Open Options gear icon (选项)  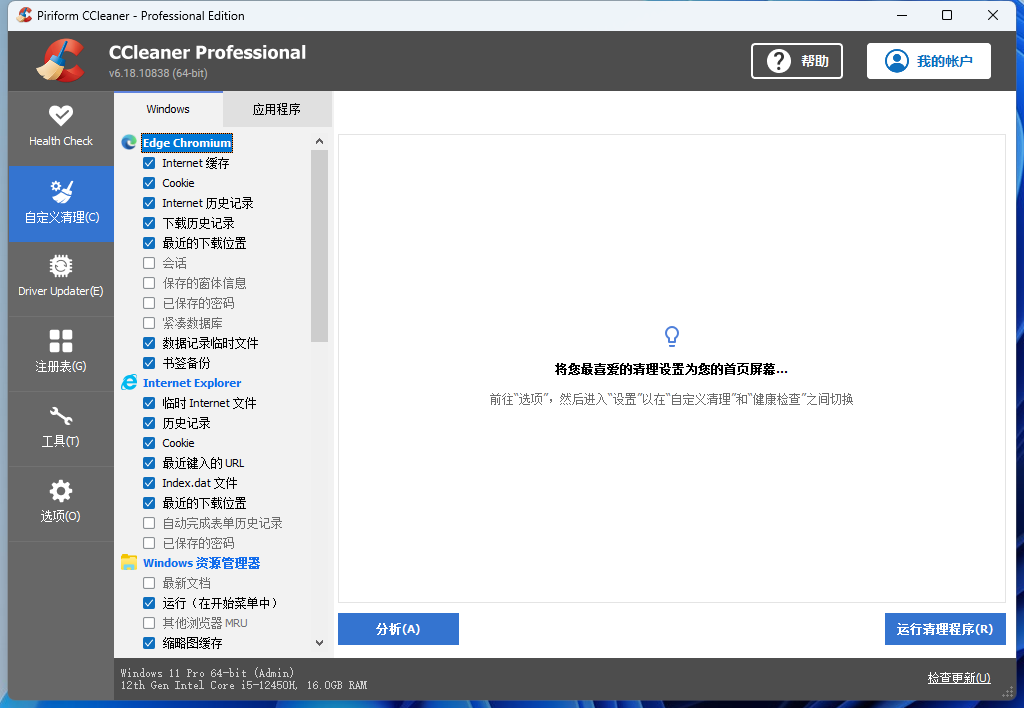click(x=61, y=491)
